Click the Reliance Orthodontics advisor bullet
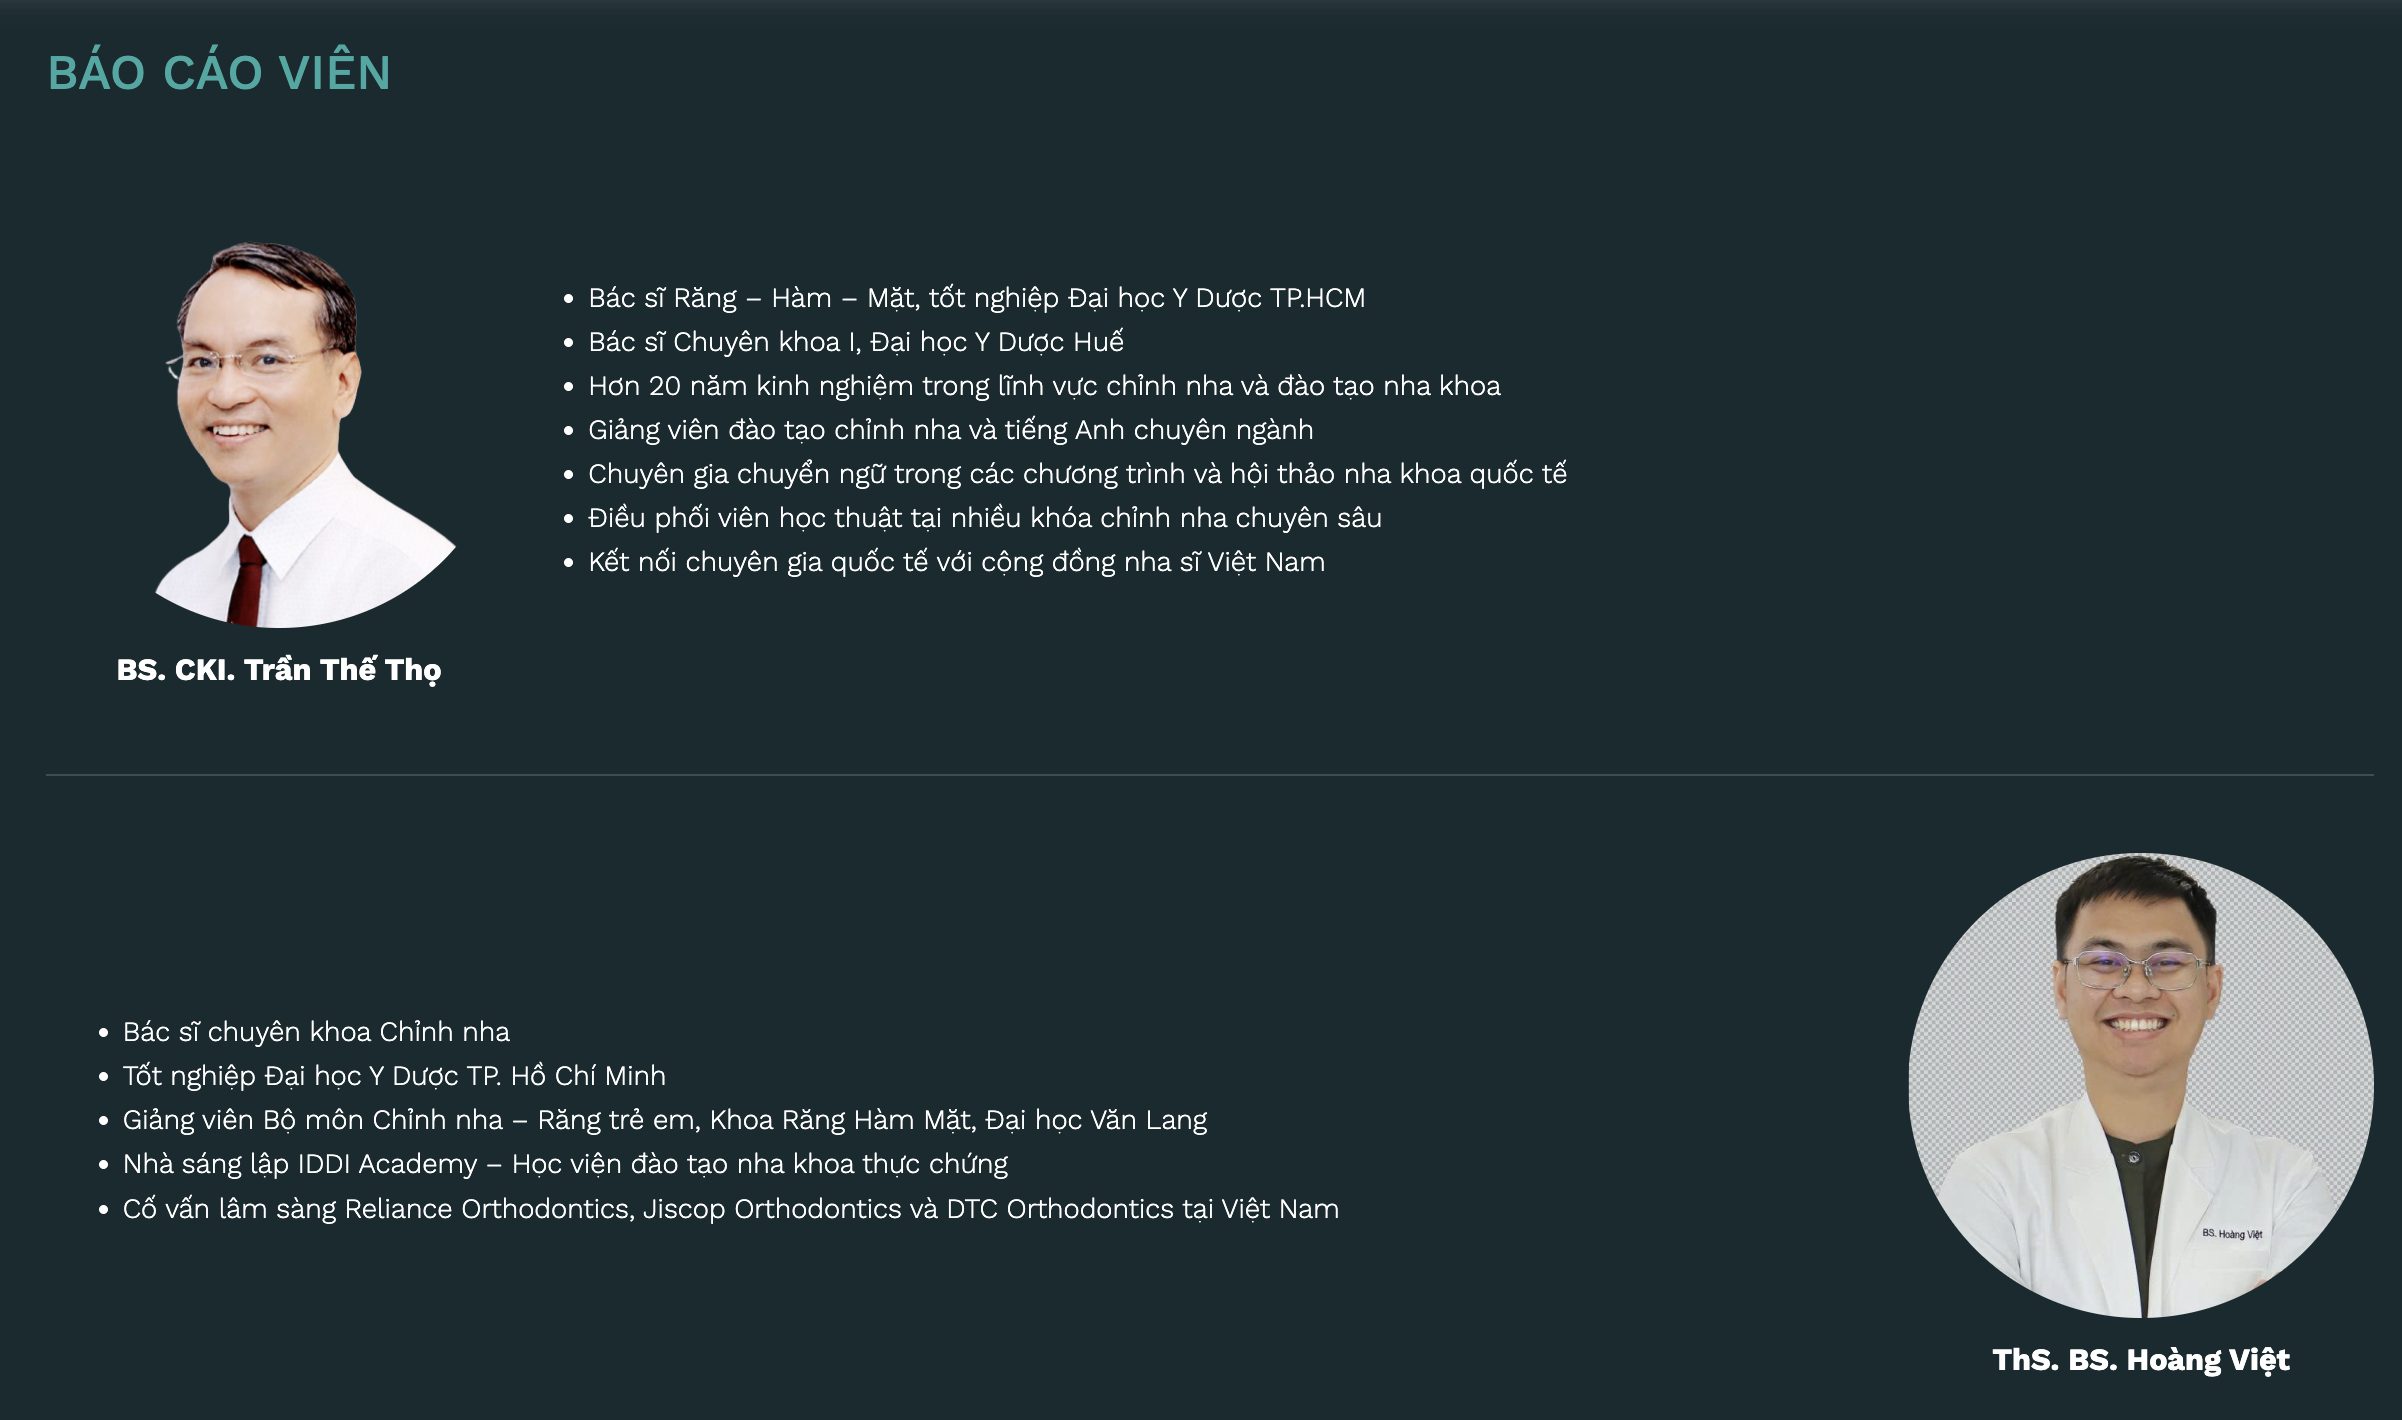The height and width of the screenshot is (1420, 2402). coord(731,1209)
